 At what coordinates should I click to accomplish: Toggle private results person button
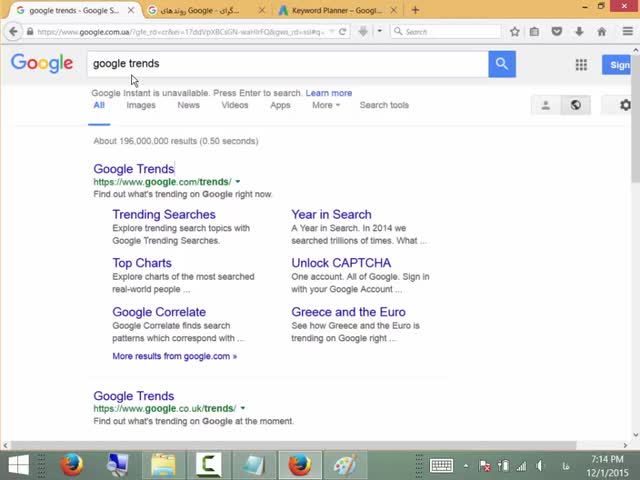pyautogui.click(x=545, y=105)
